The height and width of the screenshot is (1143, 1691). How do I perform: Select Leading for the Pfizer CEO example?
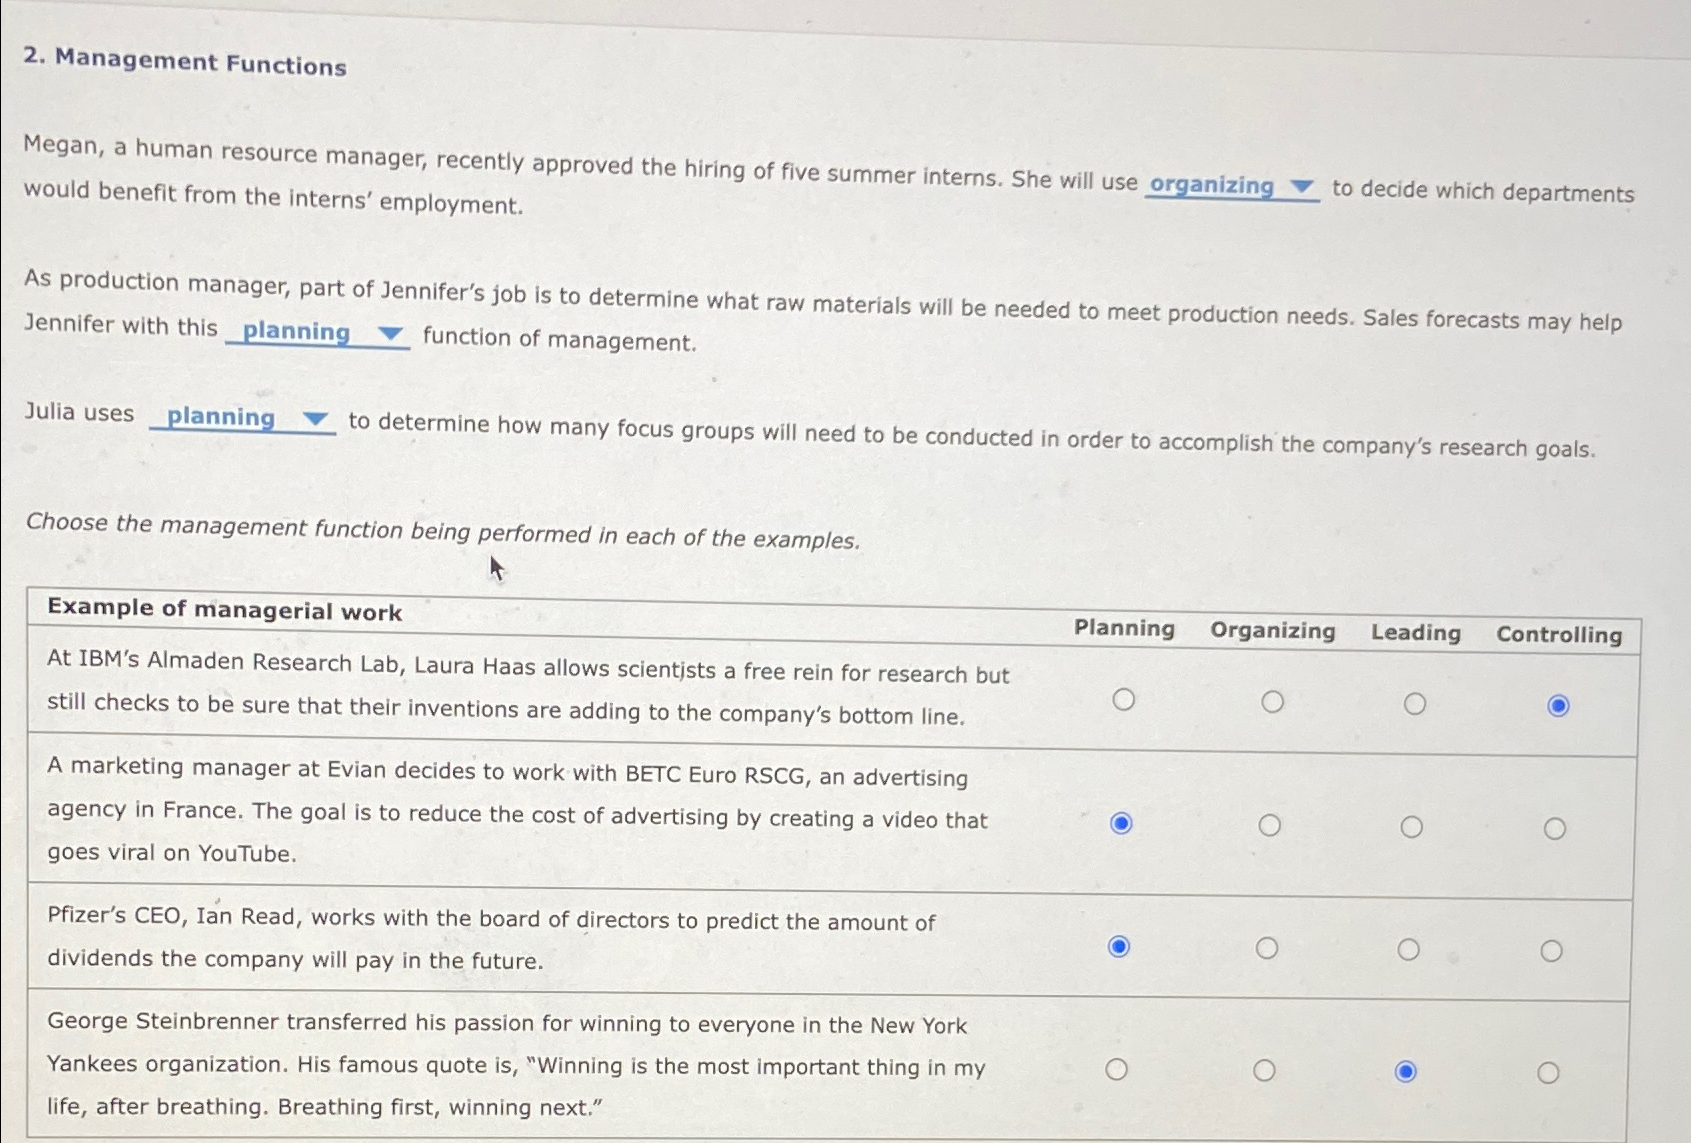coord(1409,949)
